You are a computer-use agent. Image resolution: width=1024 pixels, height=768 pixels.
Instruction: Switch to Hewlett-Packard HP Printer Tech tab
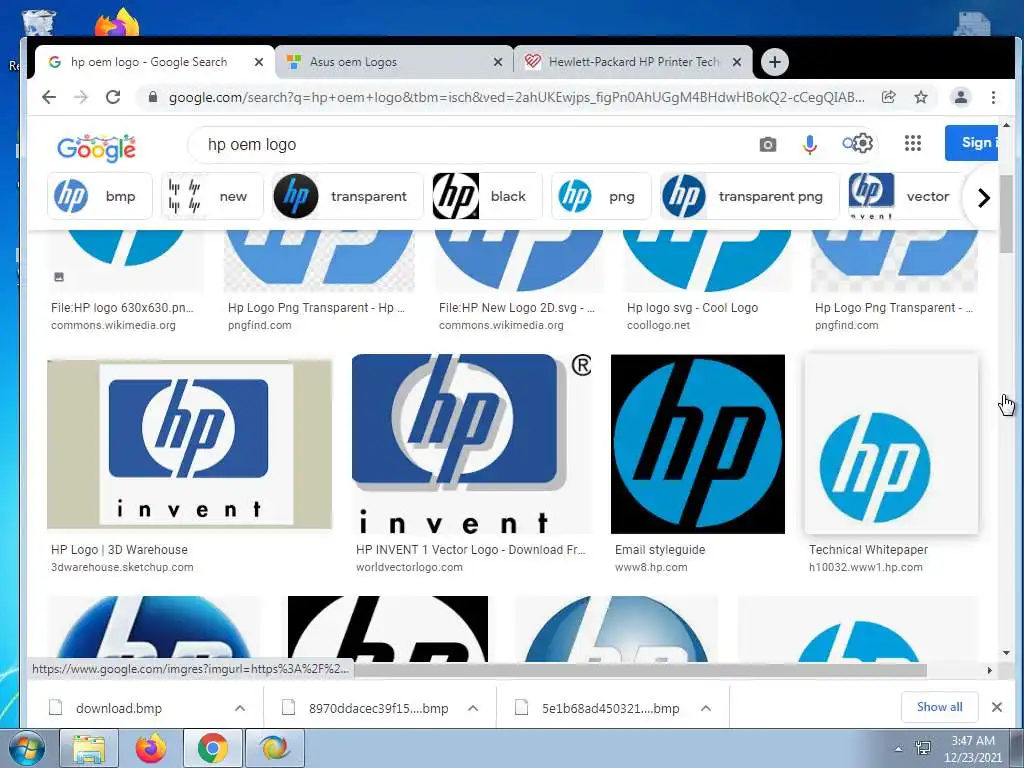point(633,62)
